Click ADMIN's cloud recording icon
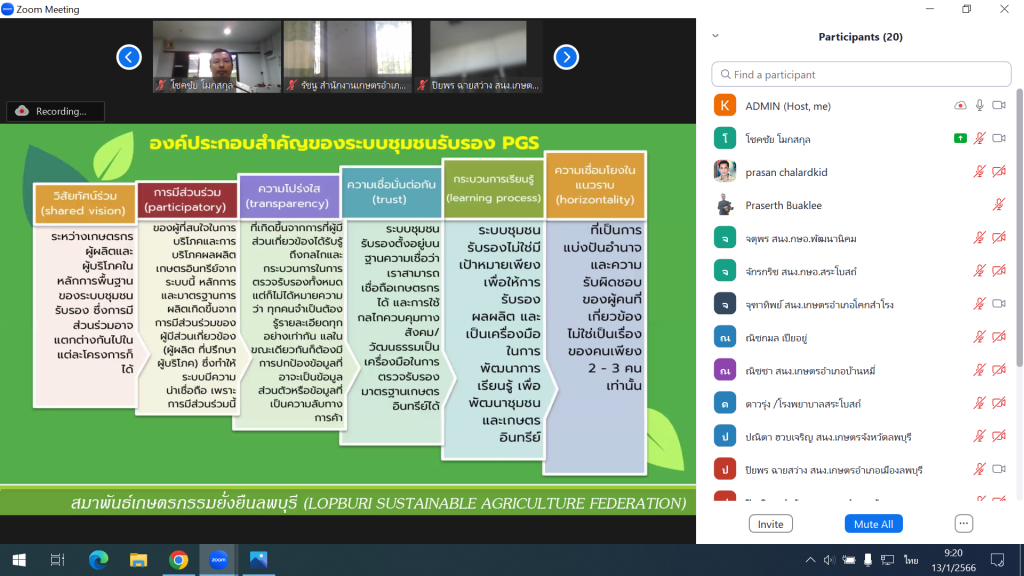This screenshot has height=576, width=1024. click(x=961, y=106)
